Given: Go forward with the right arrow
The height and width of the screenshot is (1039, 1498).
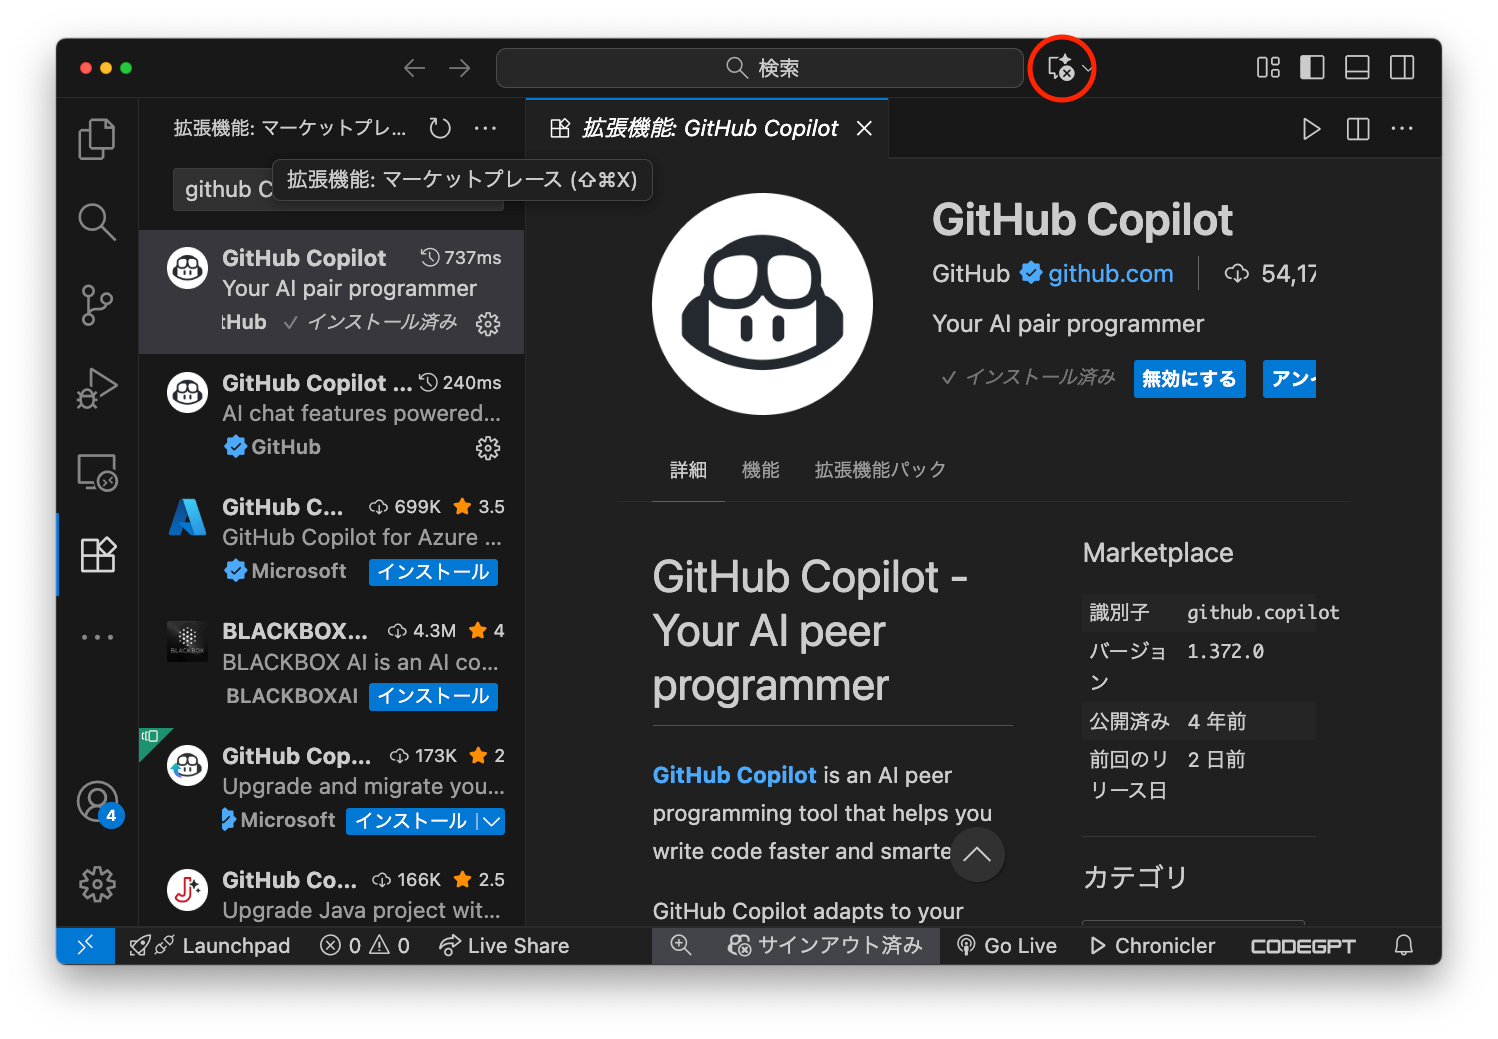Looking at the screenshot, I should pos(460,68).
